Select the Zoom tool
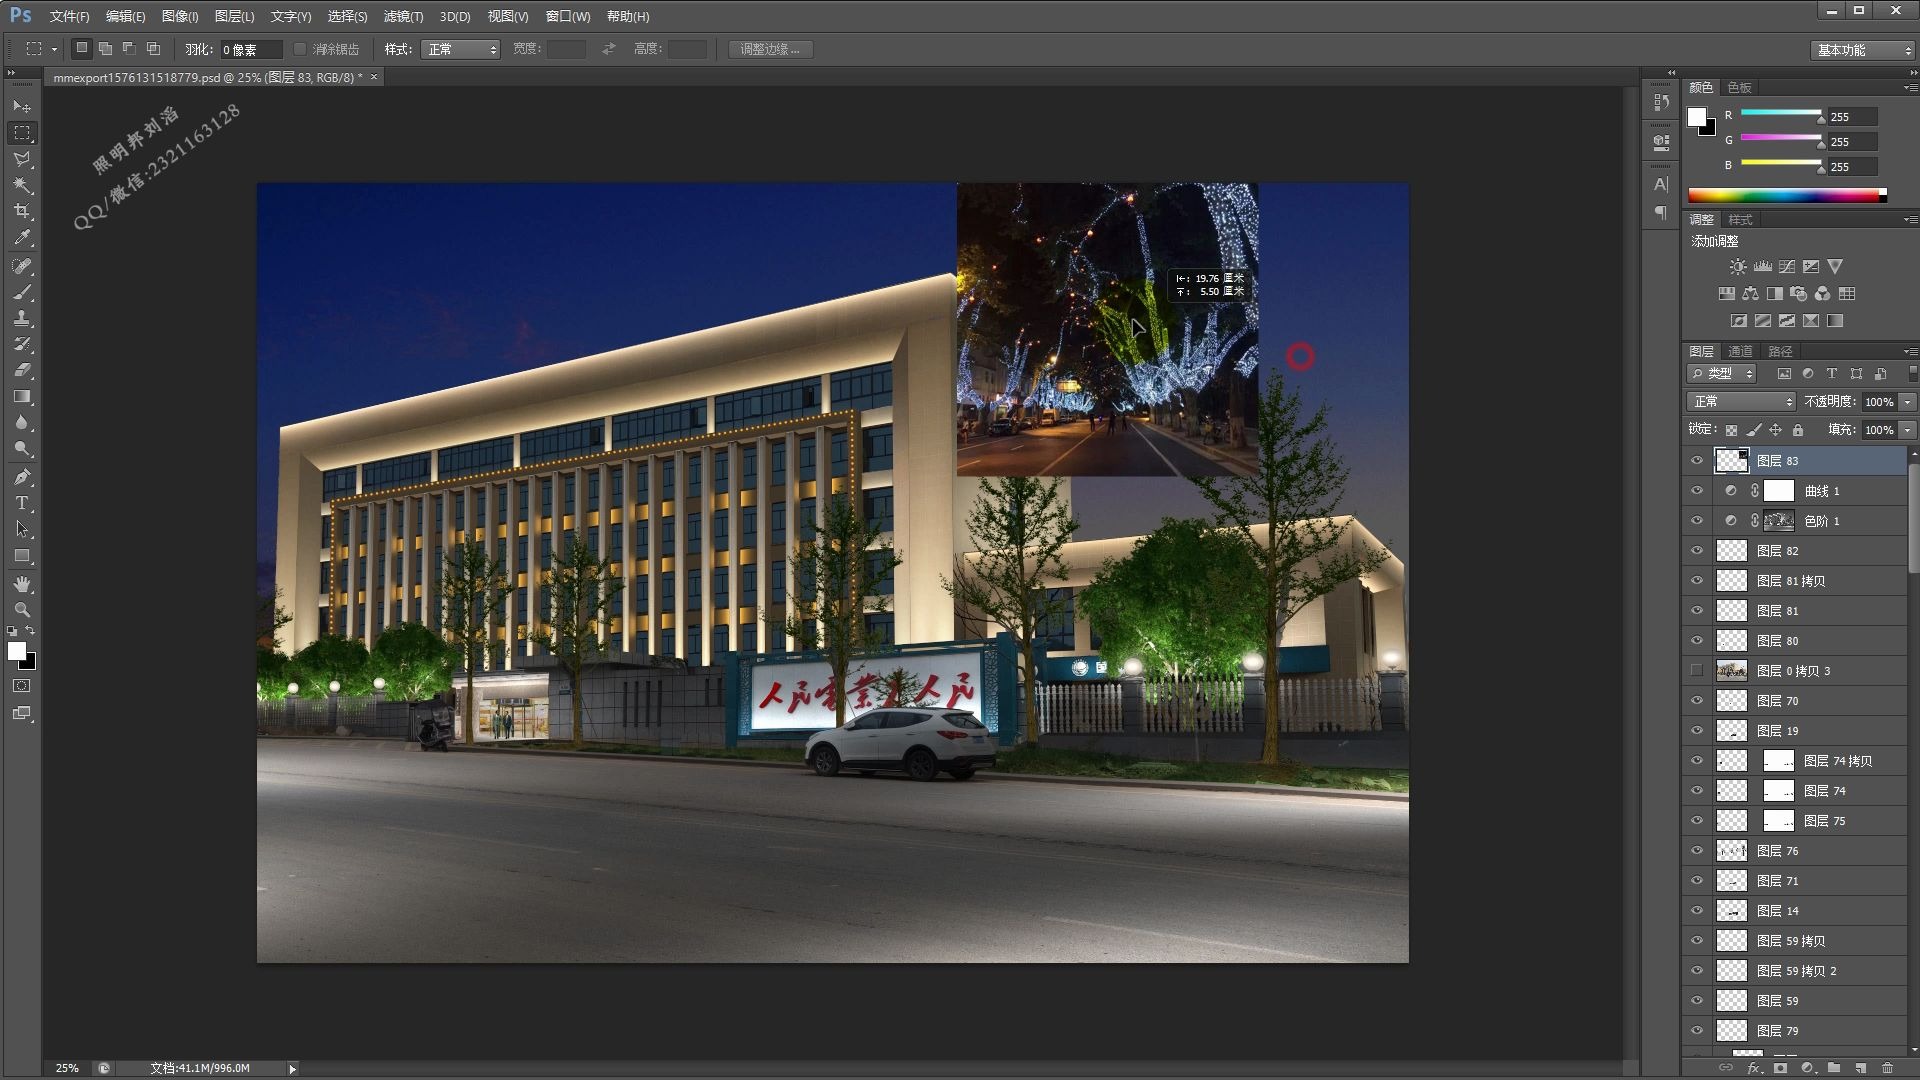The width and height of the screenshot is (1920, 1080). (22, 609)
